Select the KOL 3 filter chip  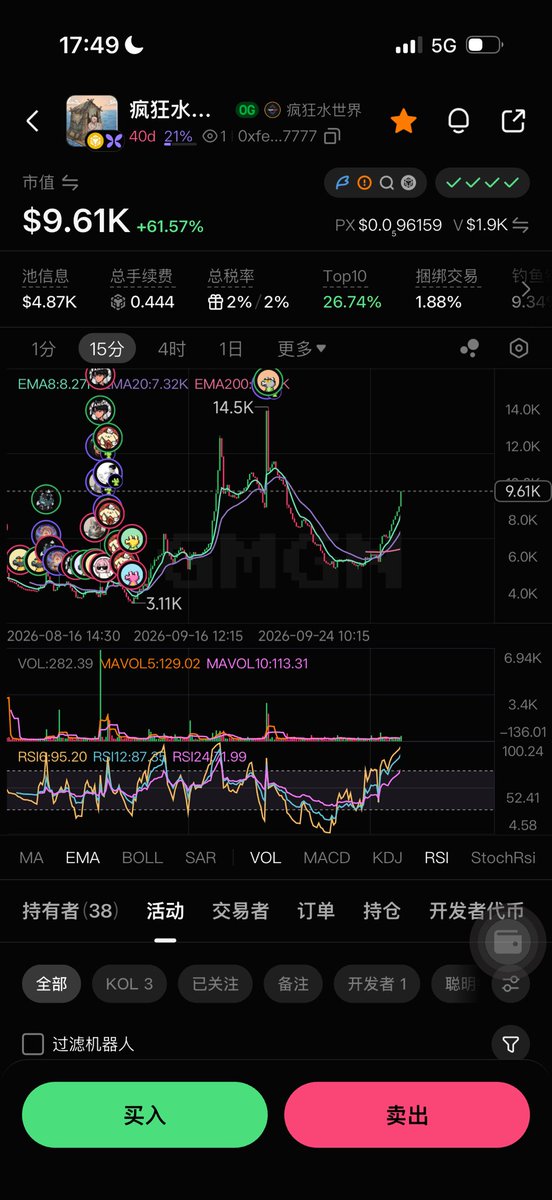(x=130, y=984)
